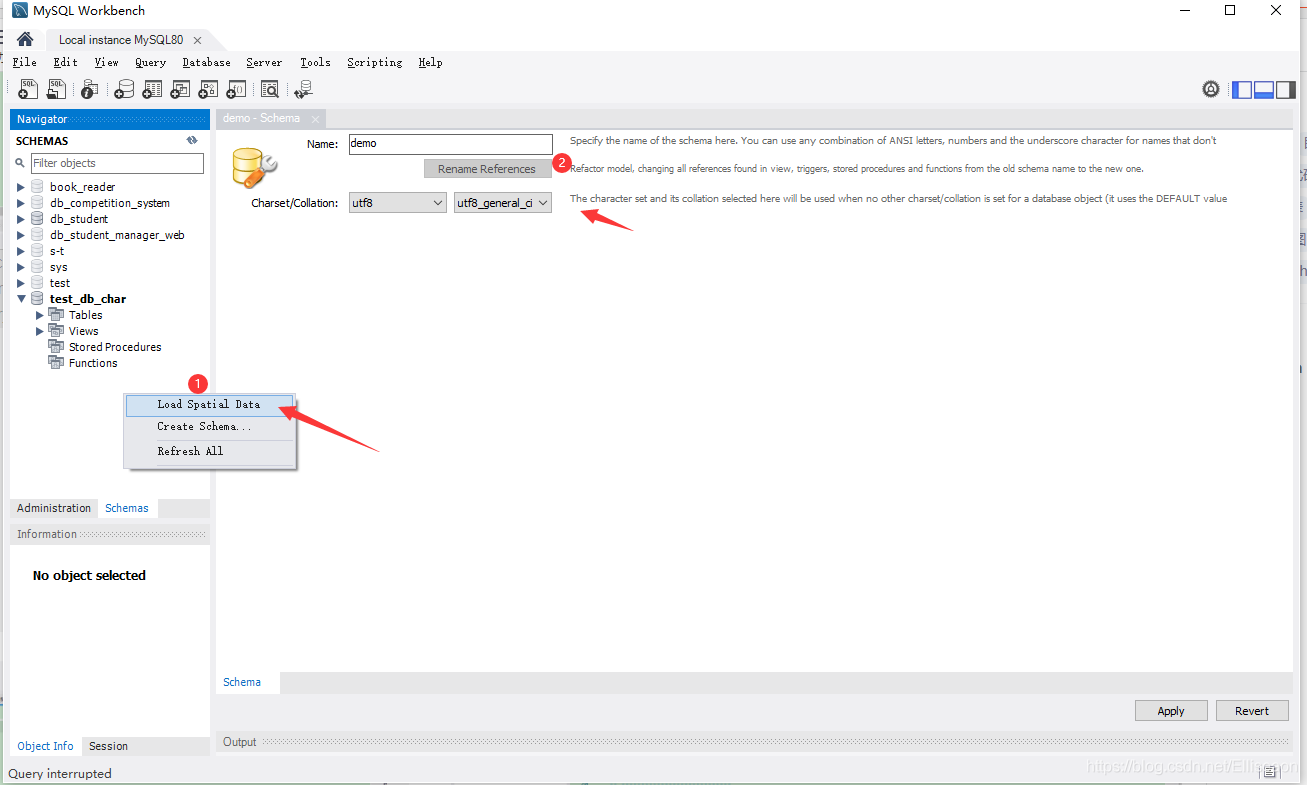Open the home screen icon
1307x785 pixels.
point(25,40)
